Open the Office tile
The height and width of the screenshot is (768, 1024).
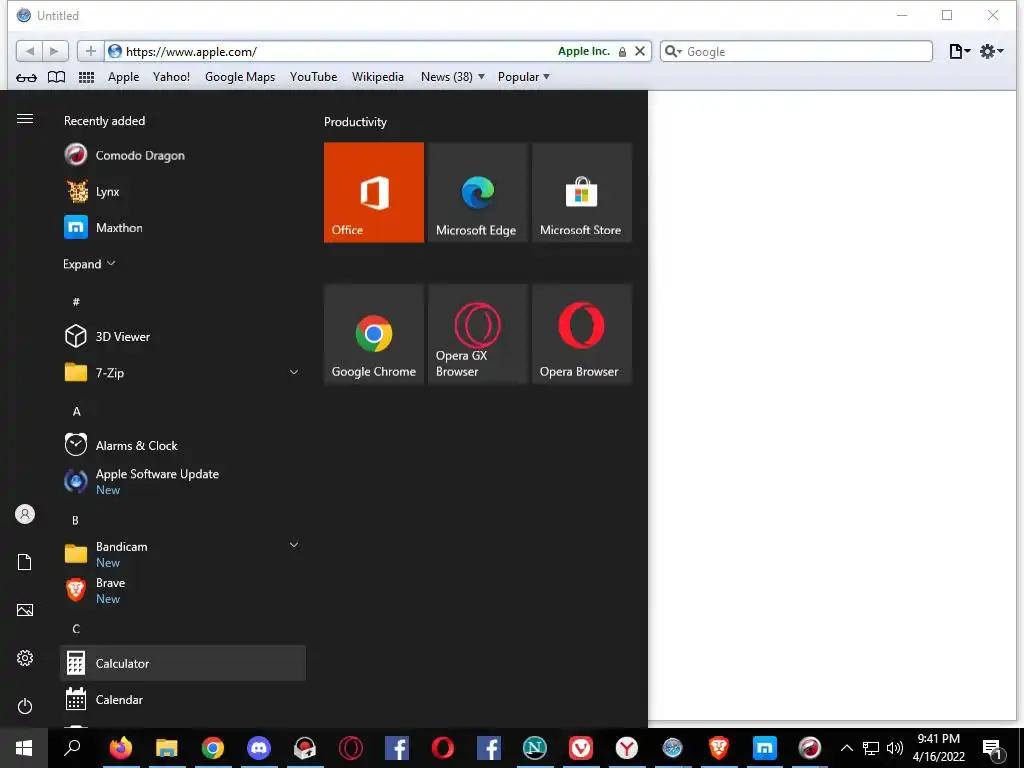pyautogui.click(x=374, y=192)
